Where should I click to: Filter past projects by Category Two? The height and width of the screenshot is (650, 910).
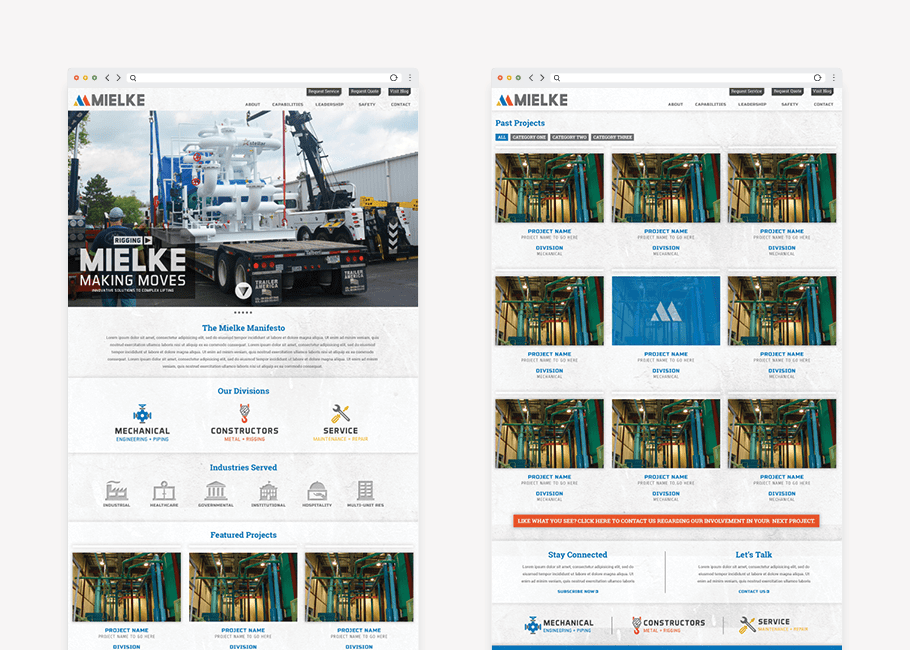point(569,137)
